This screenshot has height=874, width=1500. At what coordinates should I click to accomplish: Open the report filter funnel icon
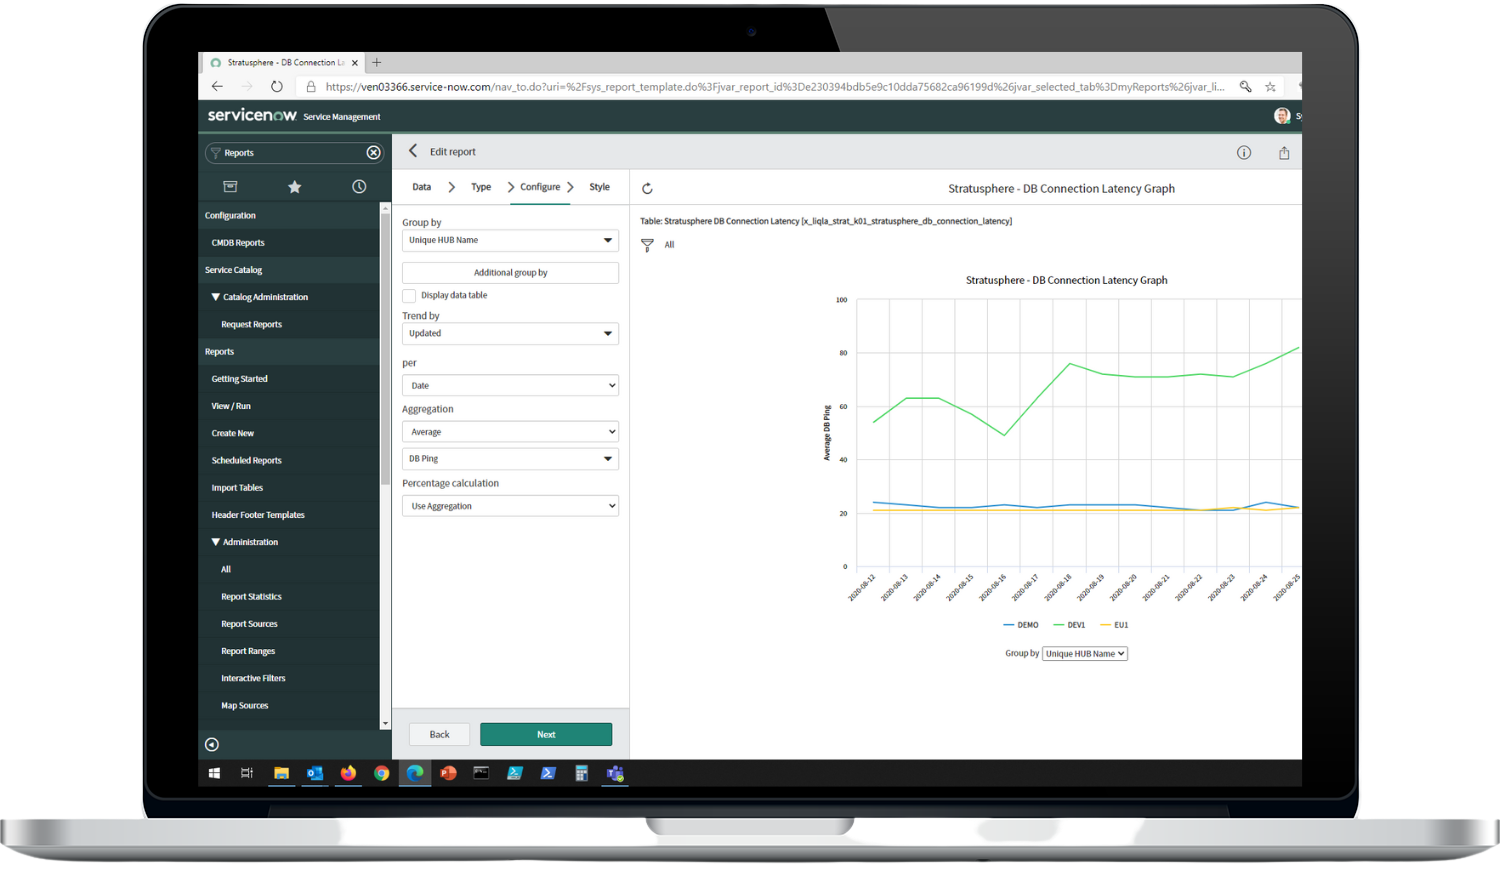tap(647, 245)
